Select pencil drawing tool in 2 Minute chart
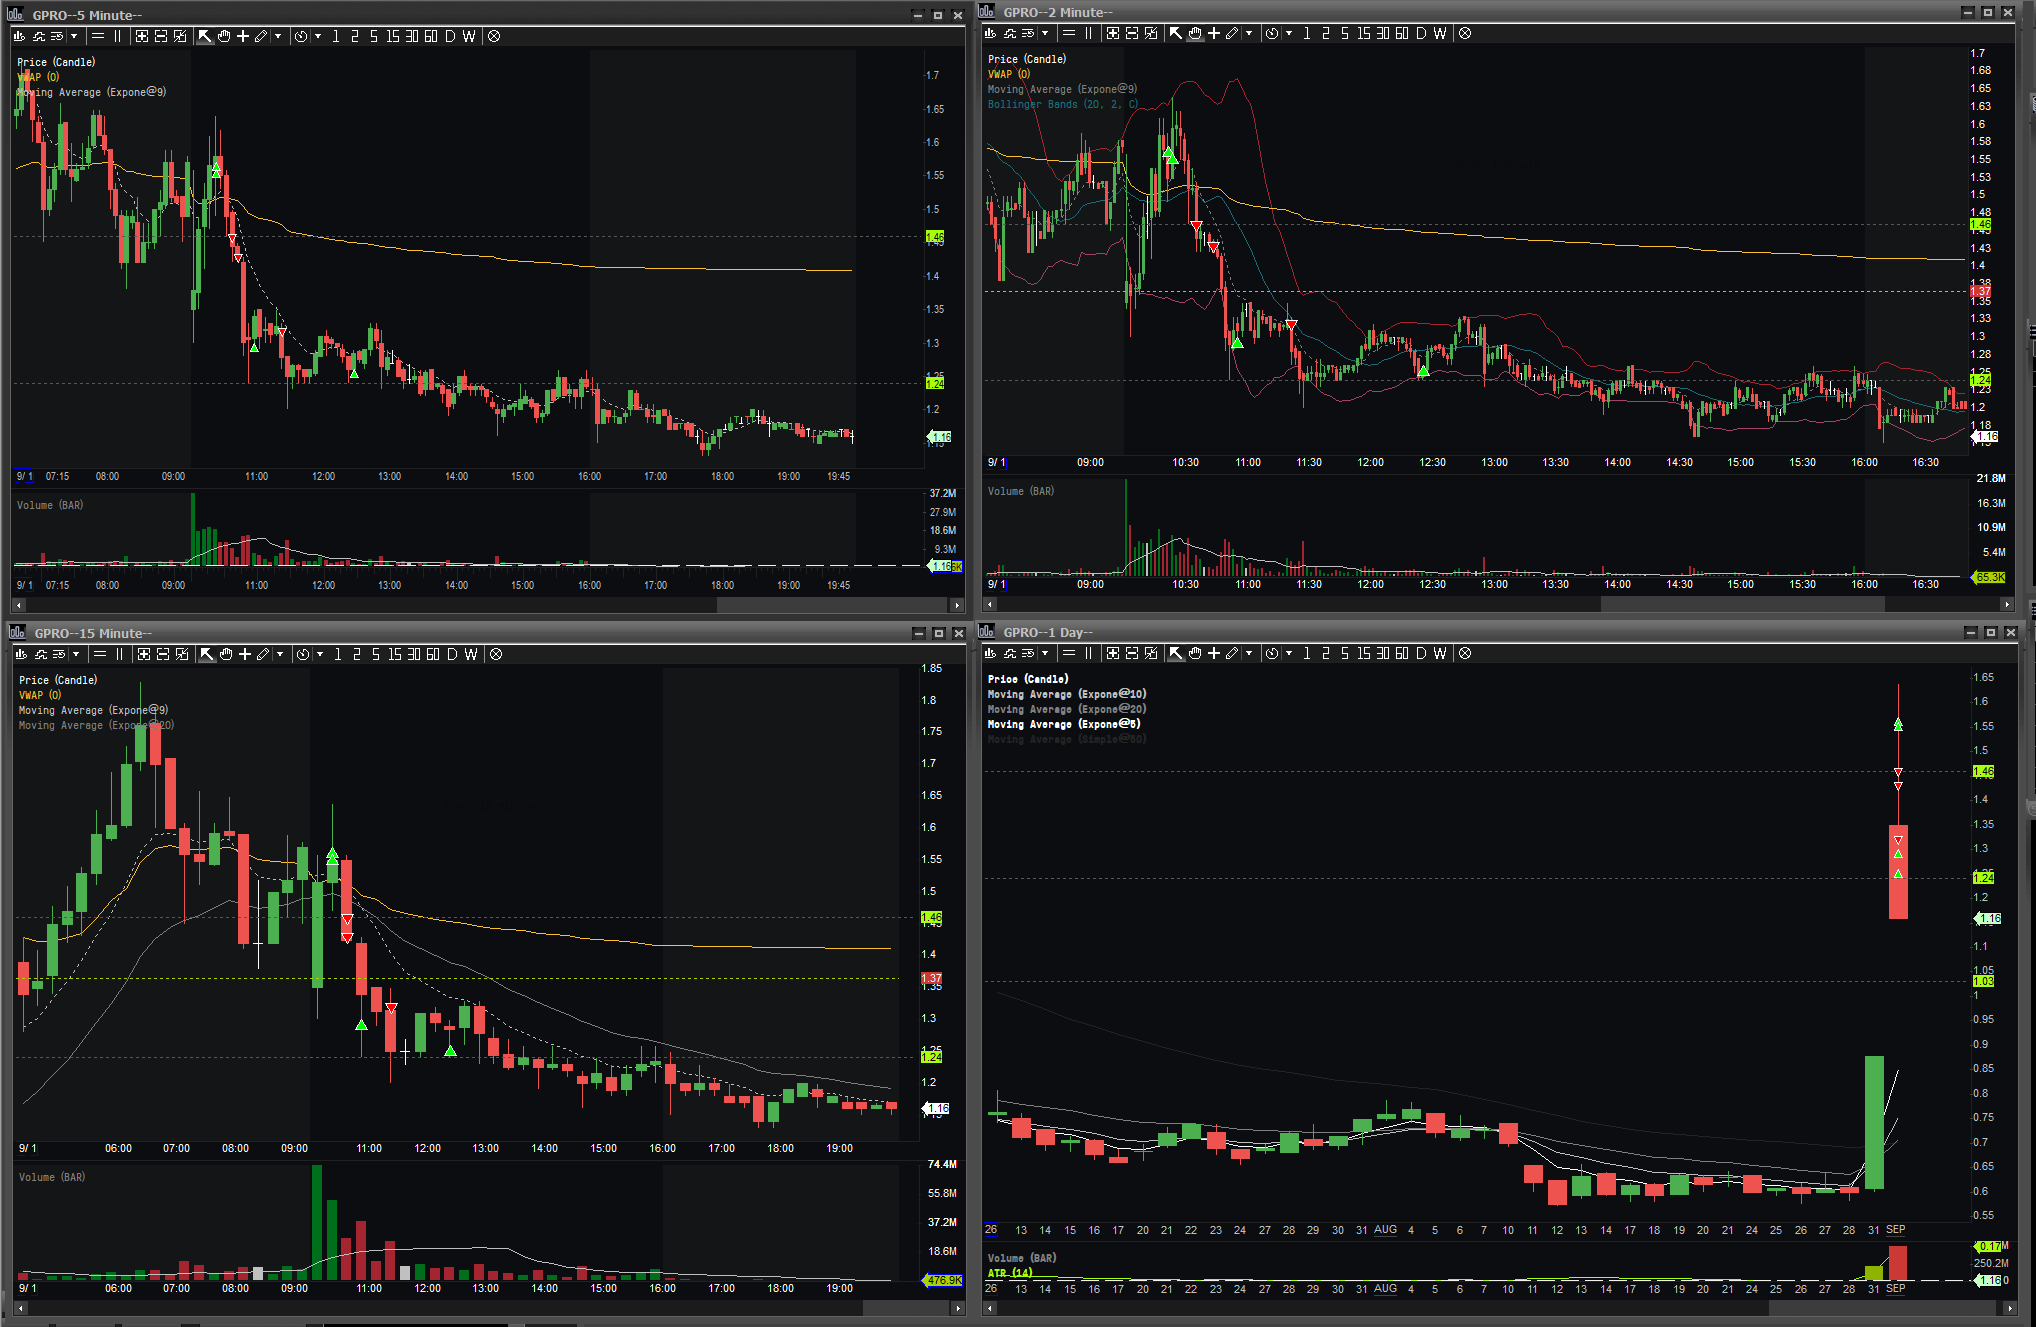 pyautogui.click(x=1232, y=33)
